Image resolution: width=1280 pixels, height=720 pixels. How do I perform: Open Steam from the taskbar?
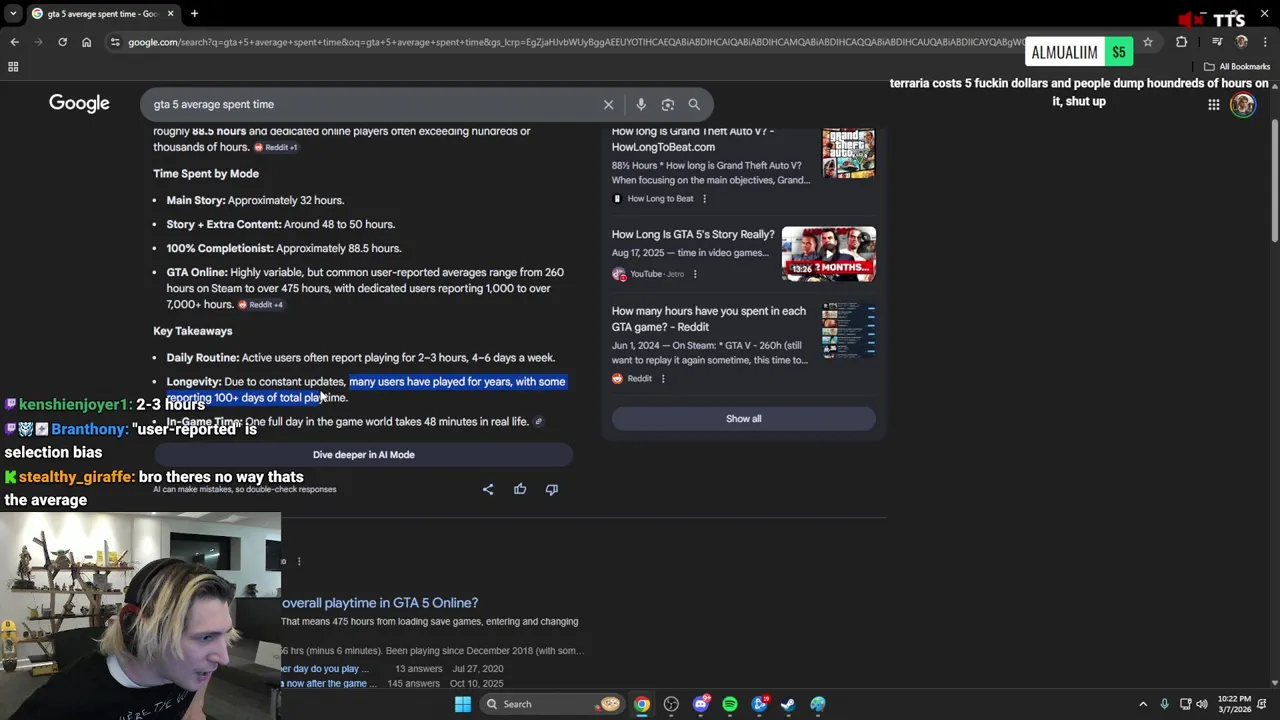point(788,704)
